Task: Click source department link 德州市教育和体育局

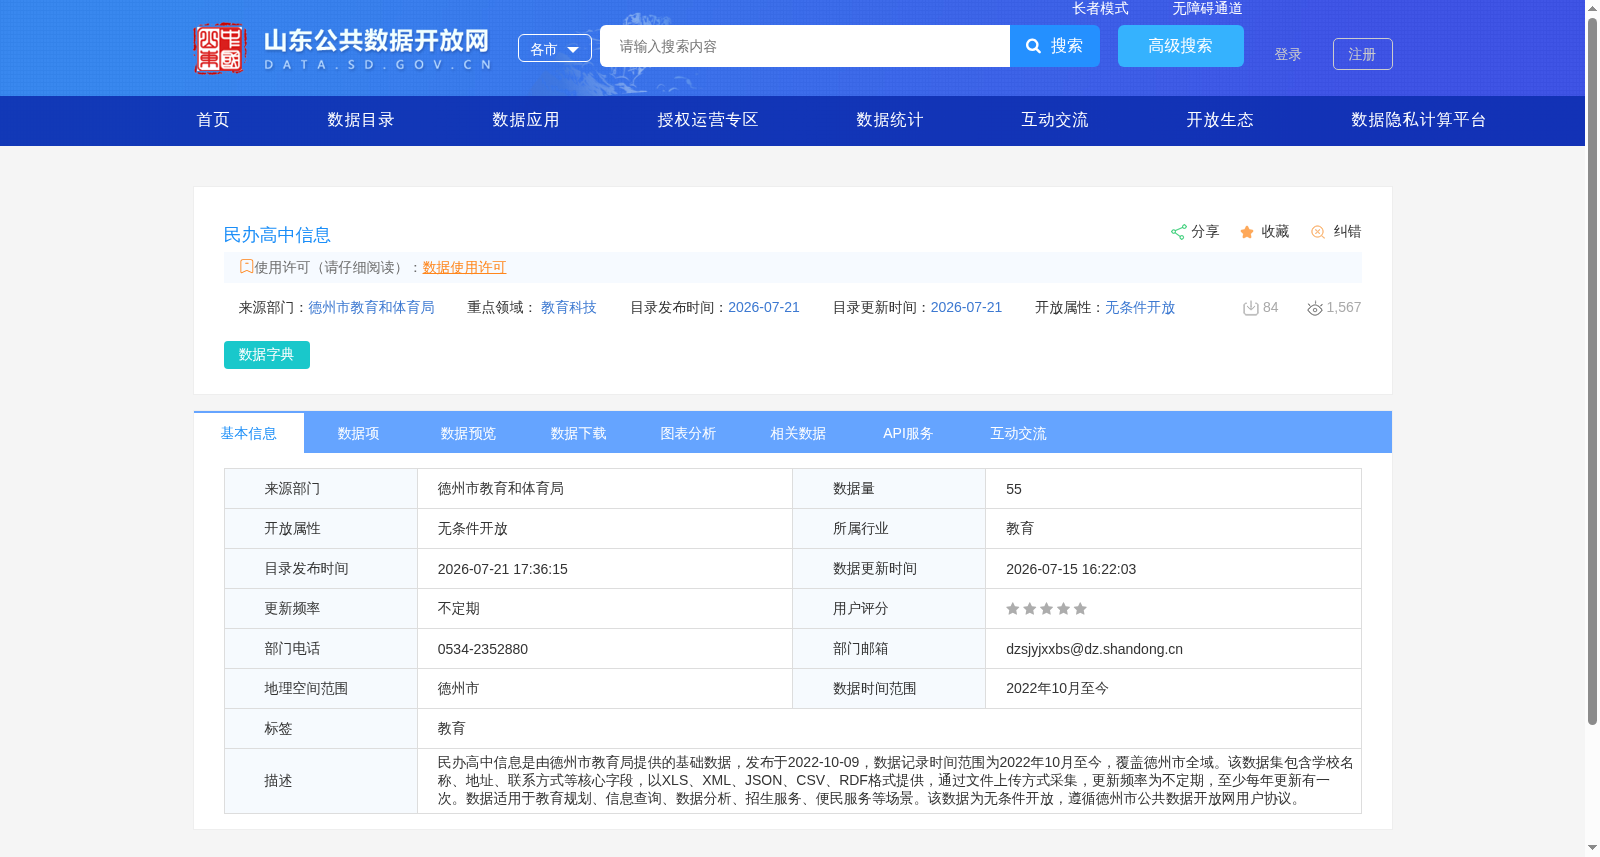Action: pyautogui.click(x=371, y=308)
